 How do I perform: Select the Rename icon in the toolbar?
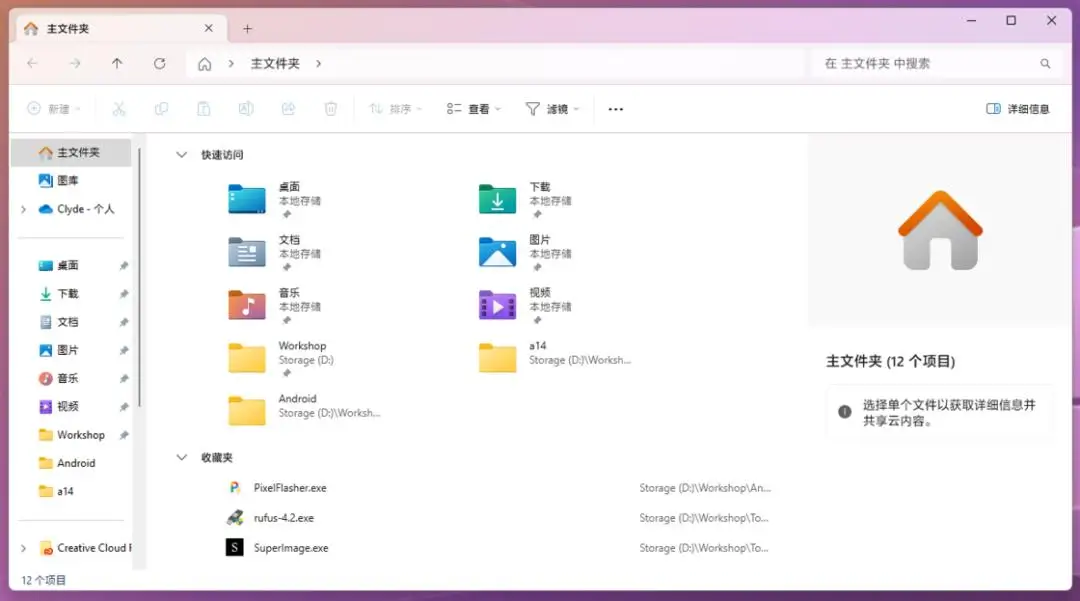(245, 108)
